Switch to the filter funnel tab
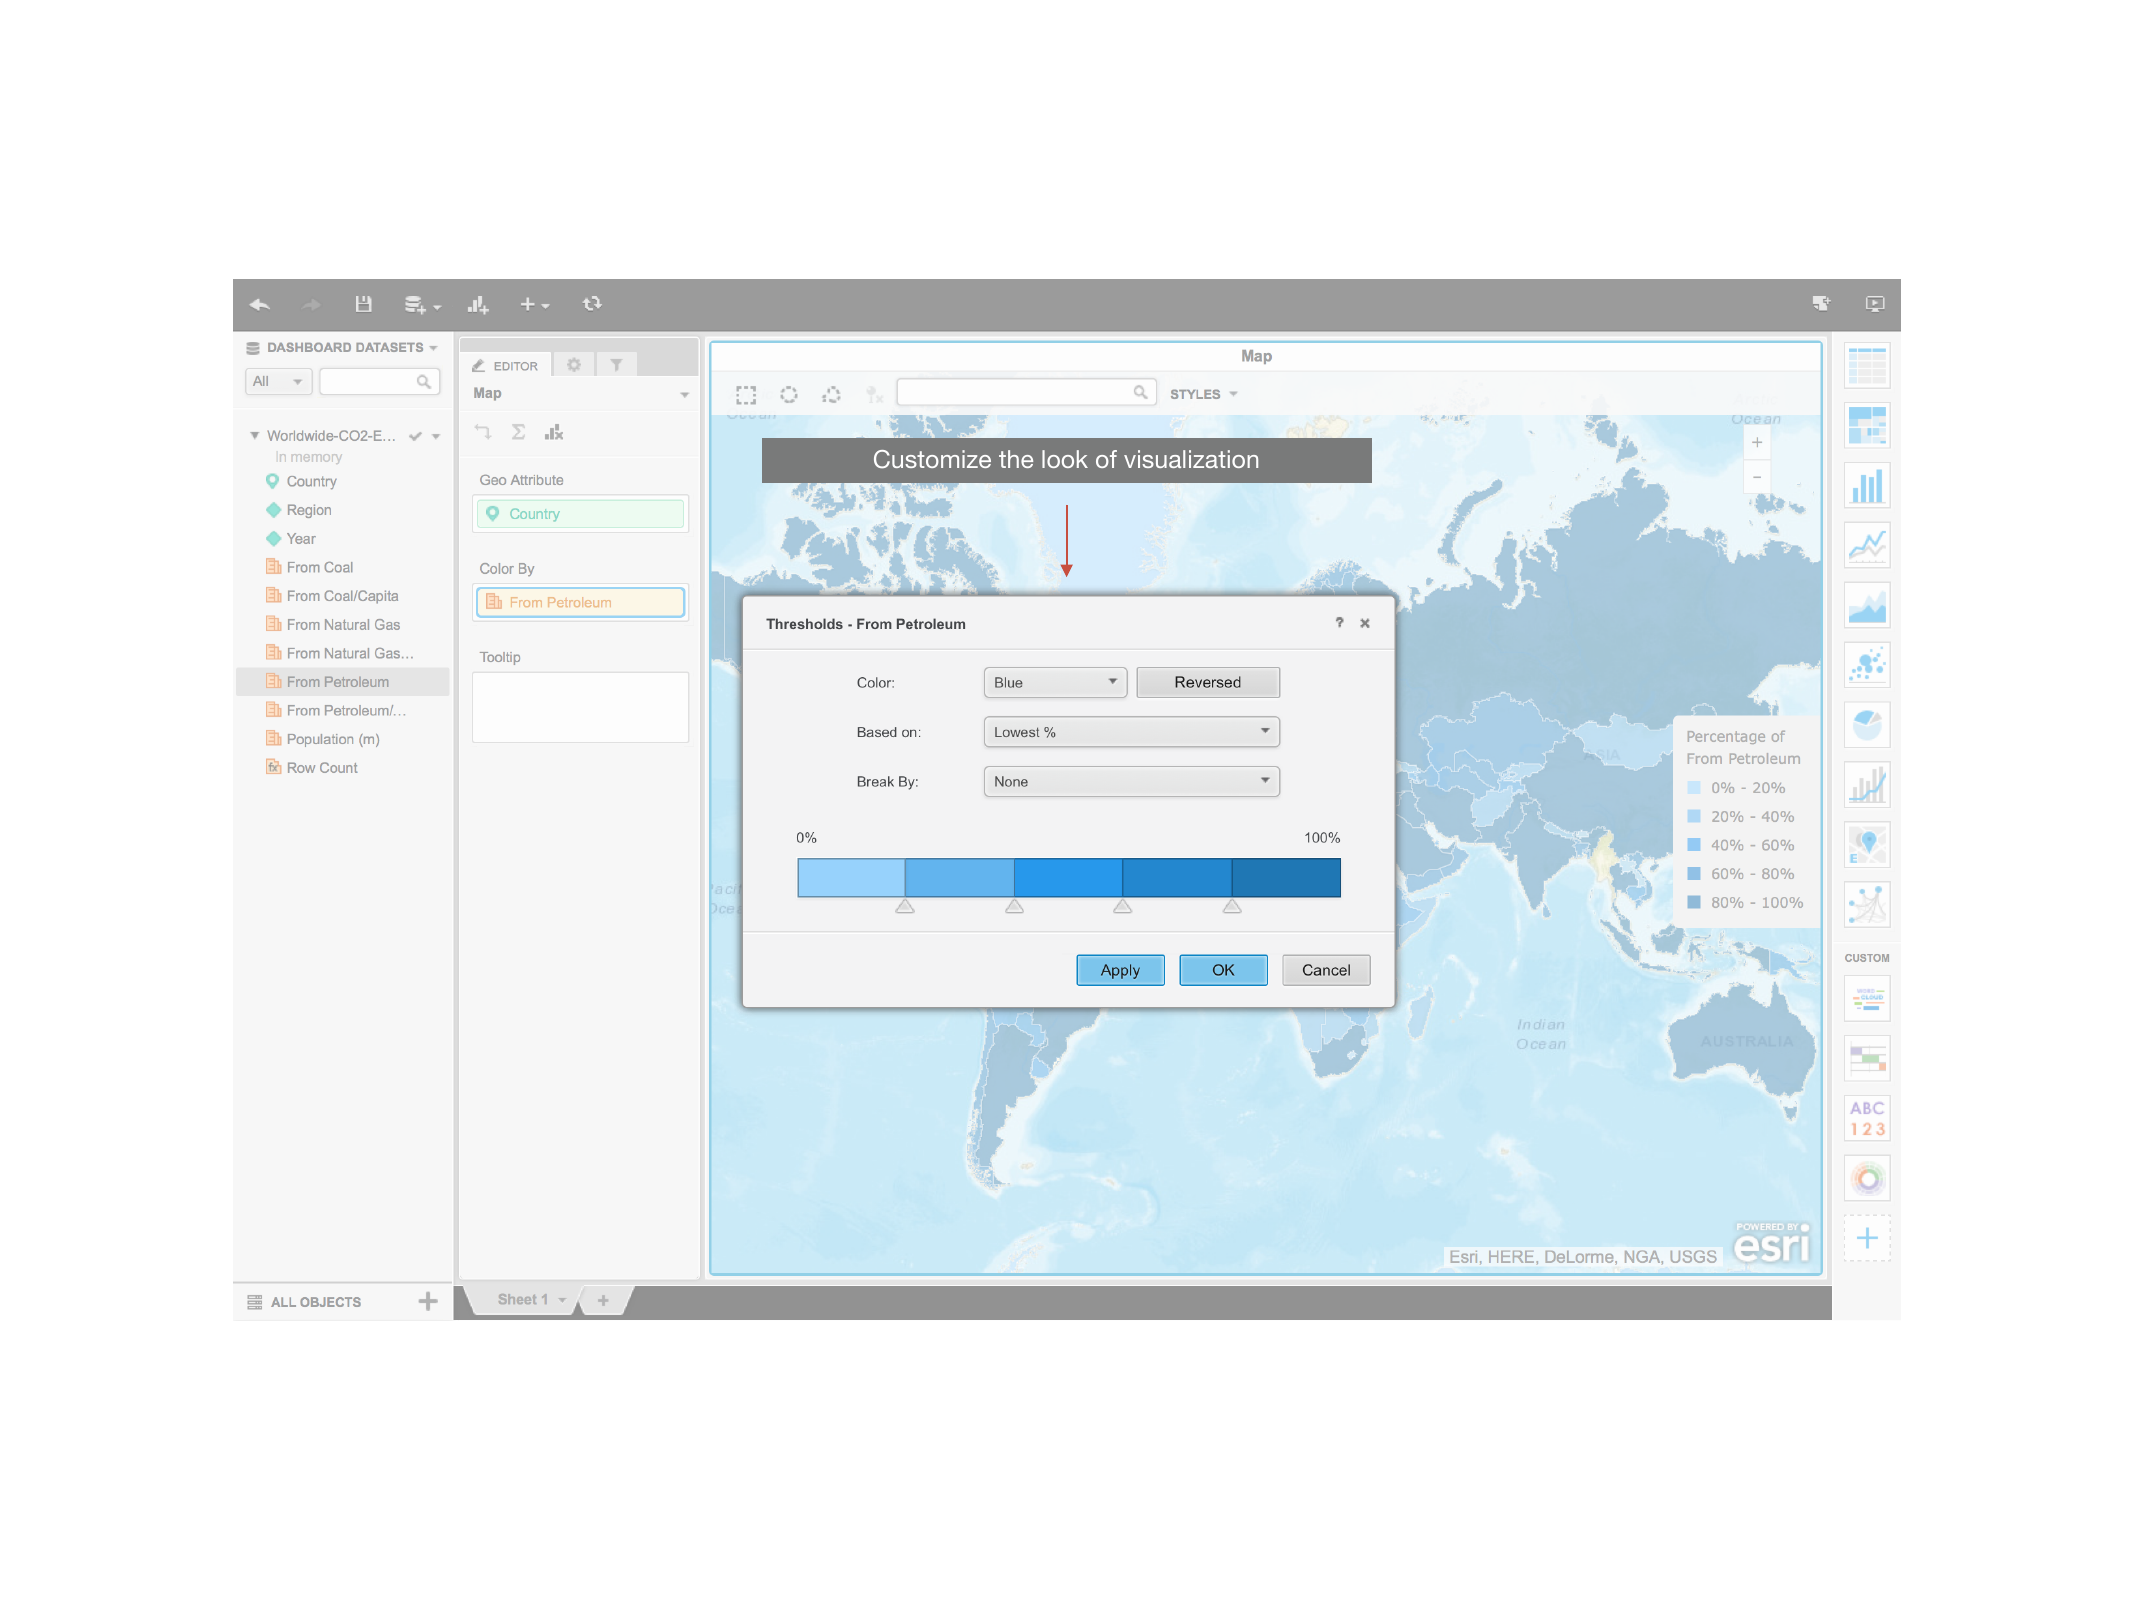Viewport: 2134px width, 1600px height. tap(617, 365)
